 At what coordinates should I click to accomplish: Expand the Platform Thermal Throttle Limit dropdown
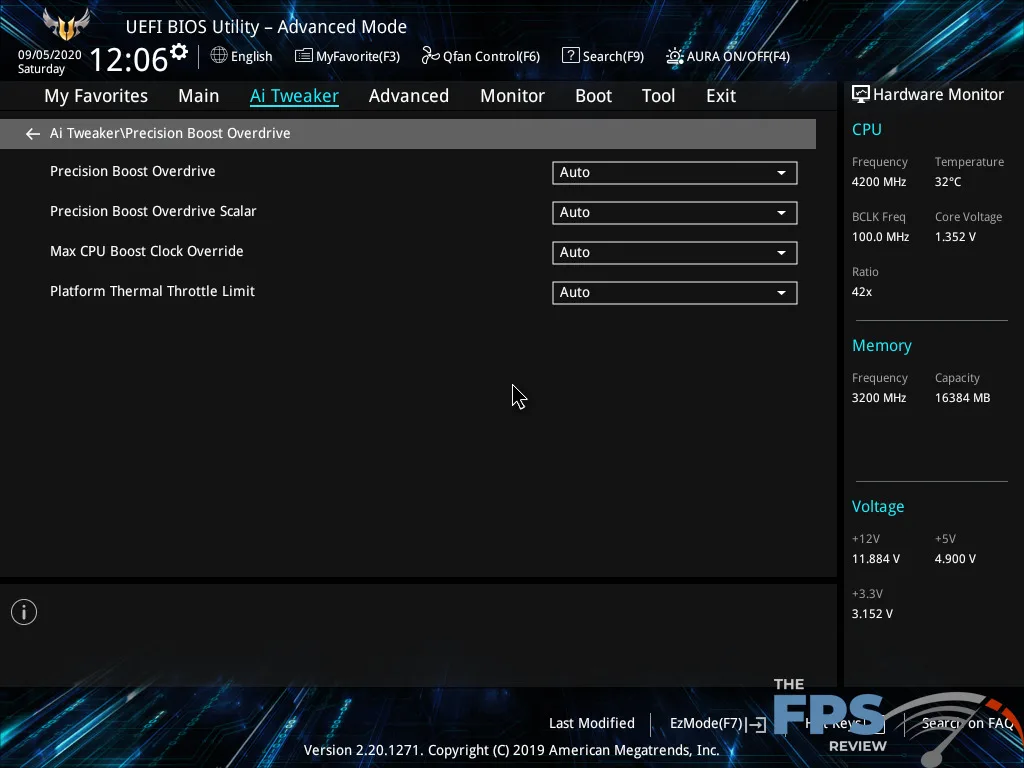click(675, 293)
